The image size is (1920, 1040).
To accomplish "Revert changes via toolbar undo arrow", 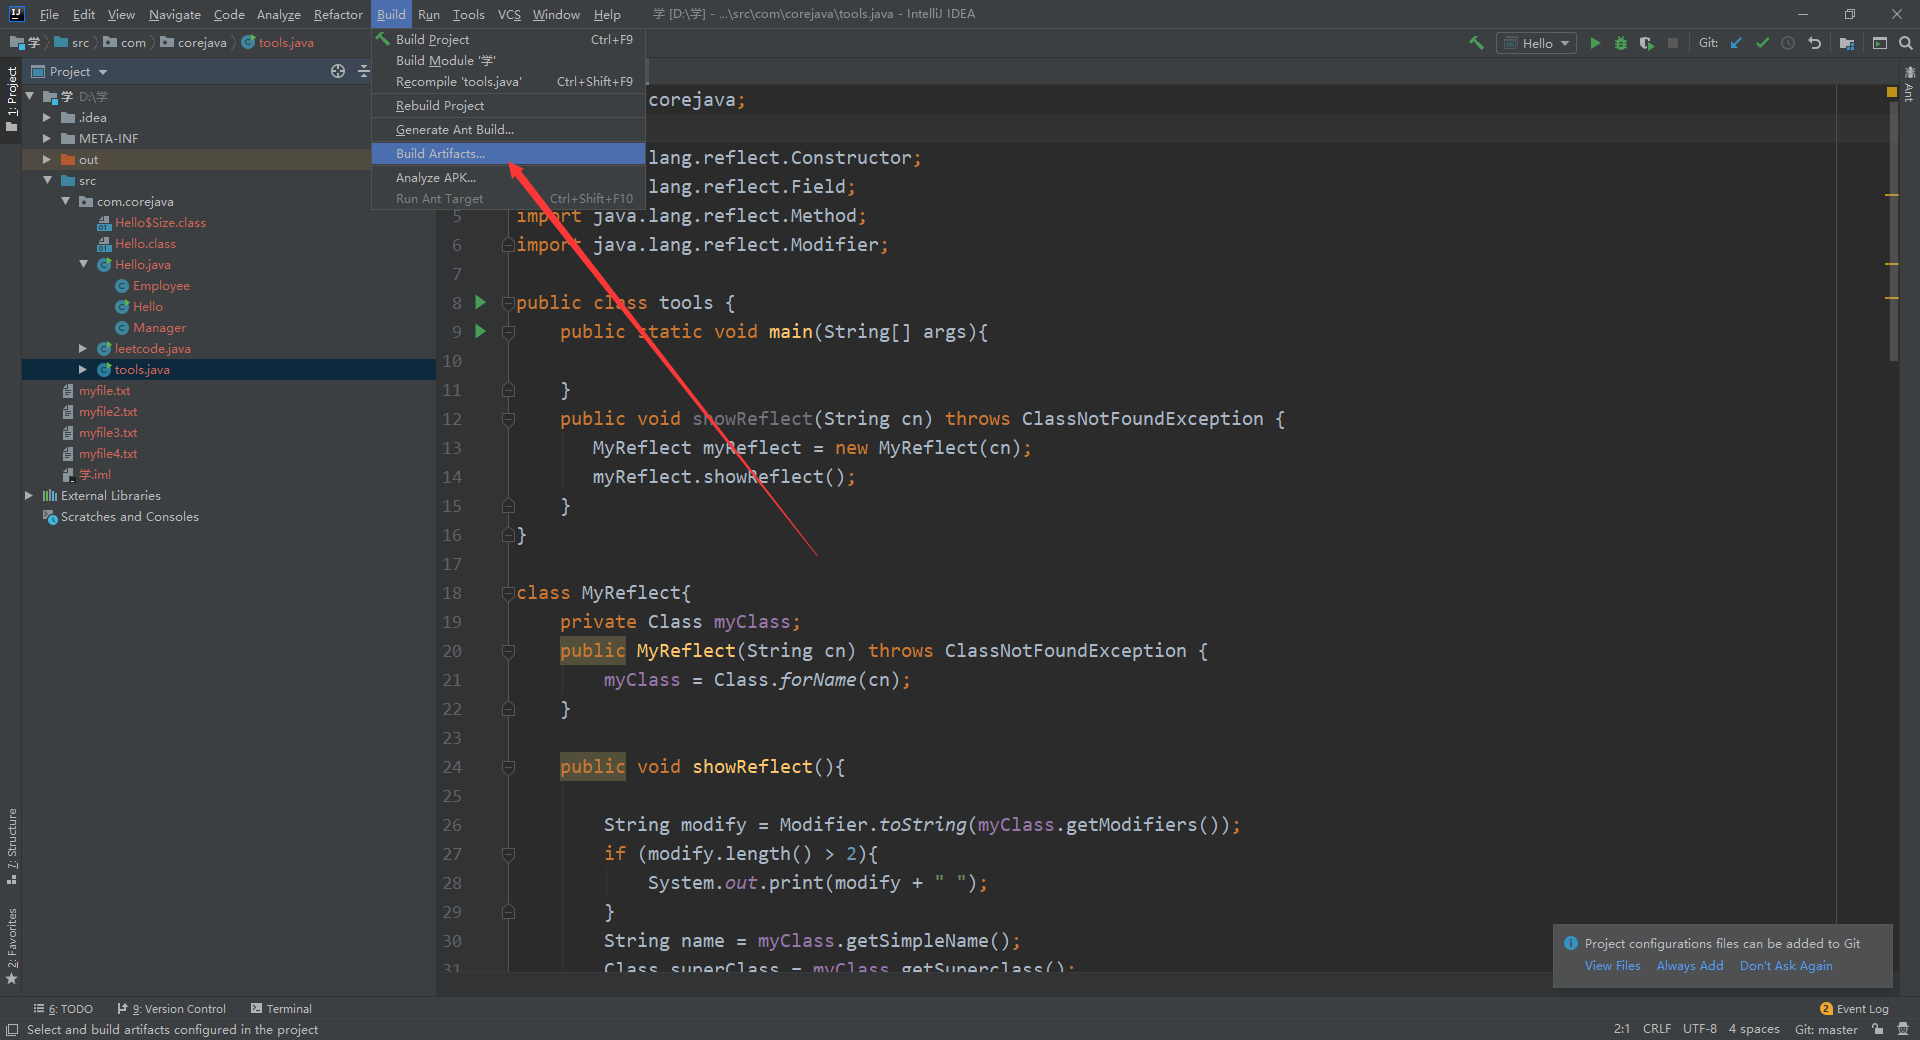I will [1814, 43].
